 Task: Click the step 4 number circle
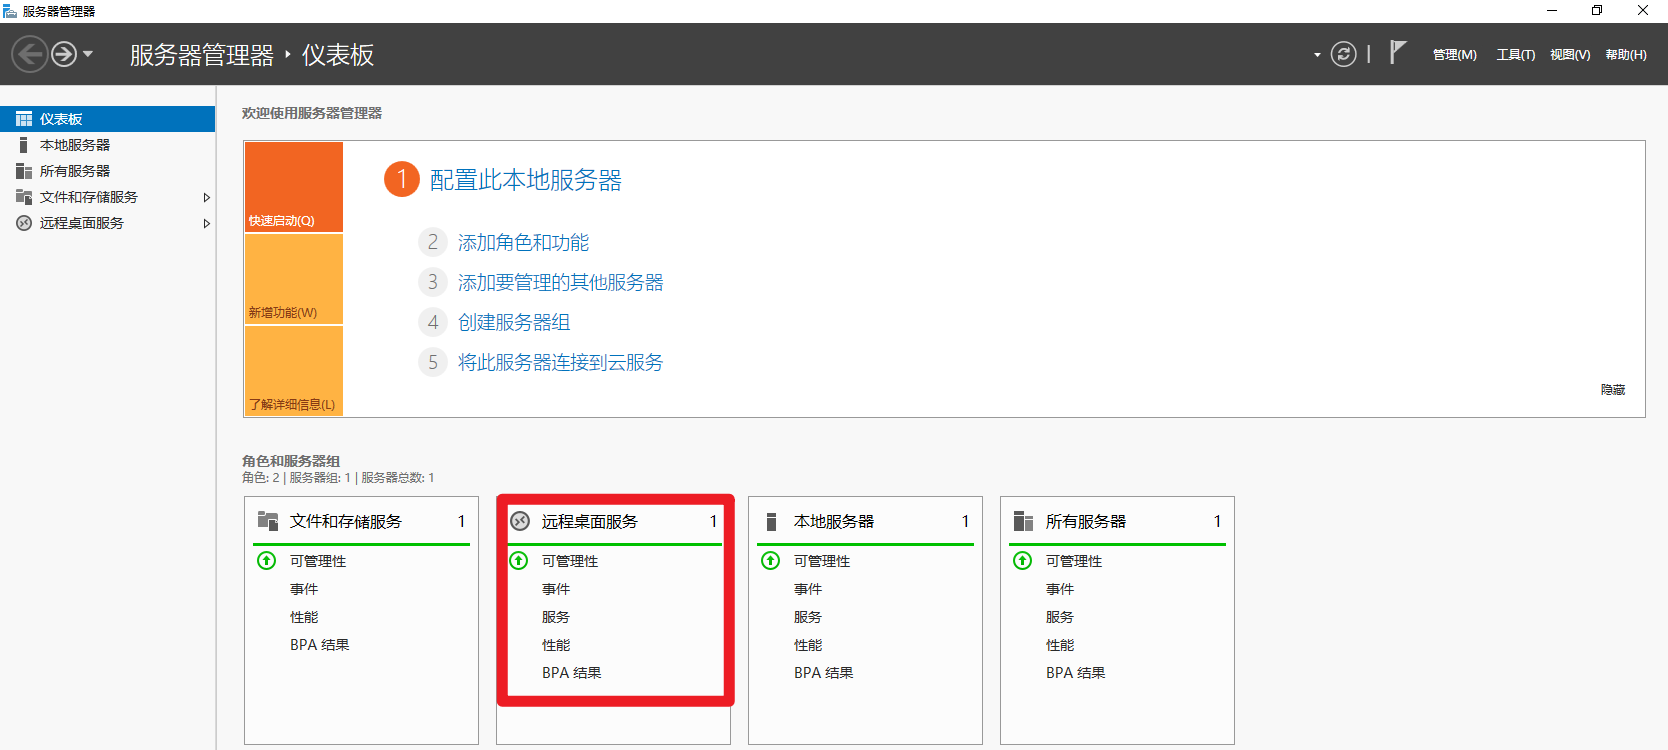click(x=432, y=322)
